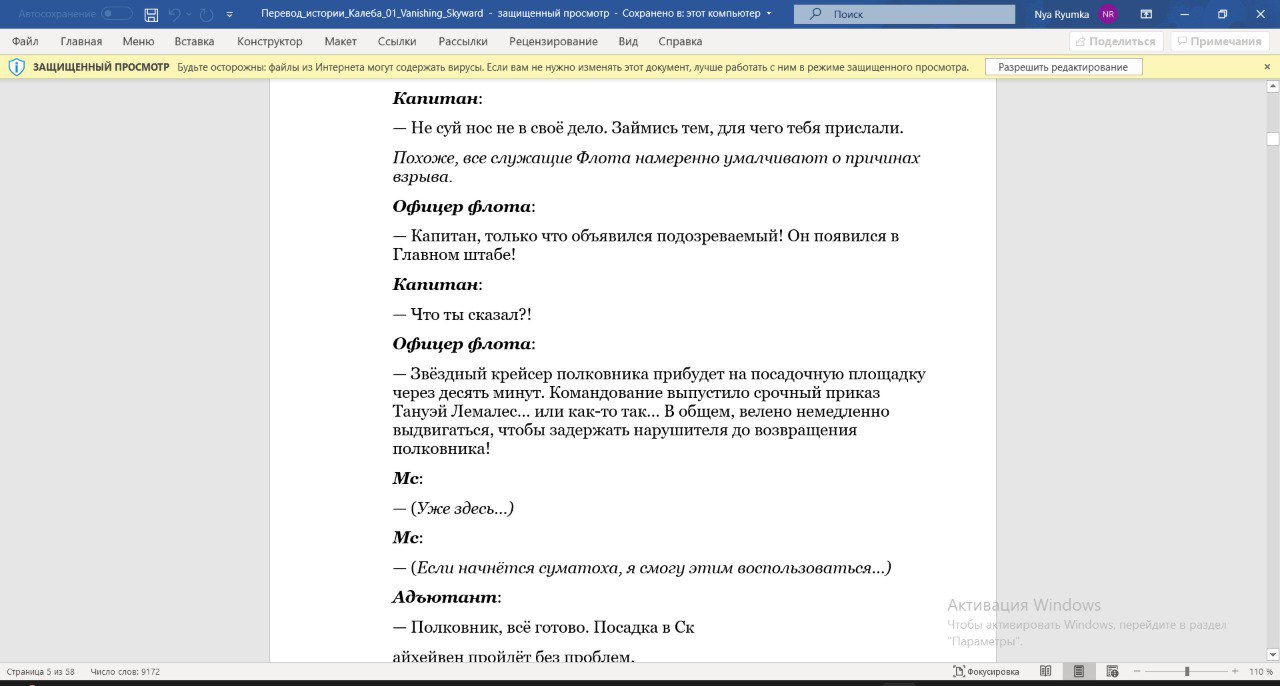Switch to the Ссылки tab
Screen dimensions: 1280x686
(x=397, y=41)
